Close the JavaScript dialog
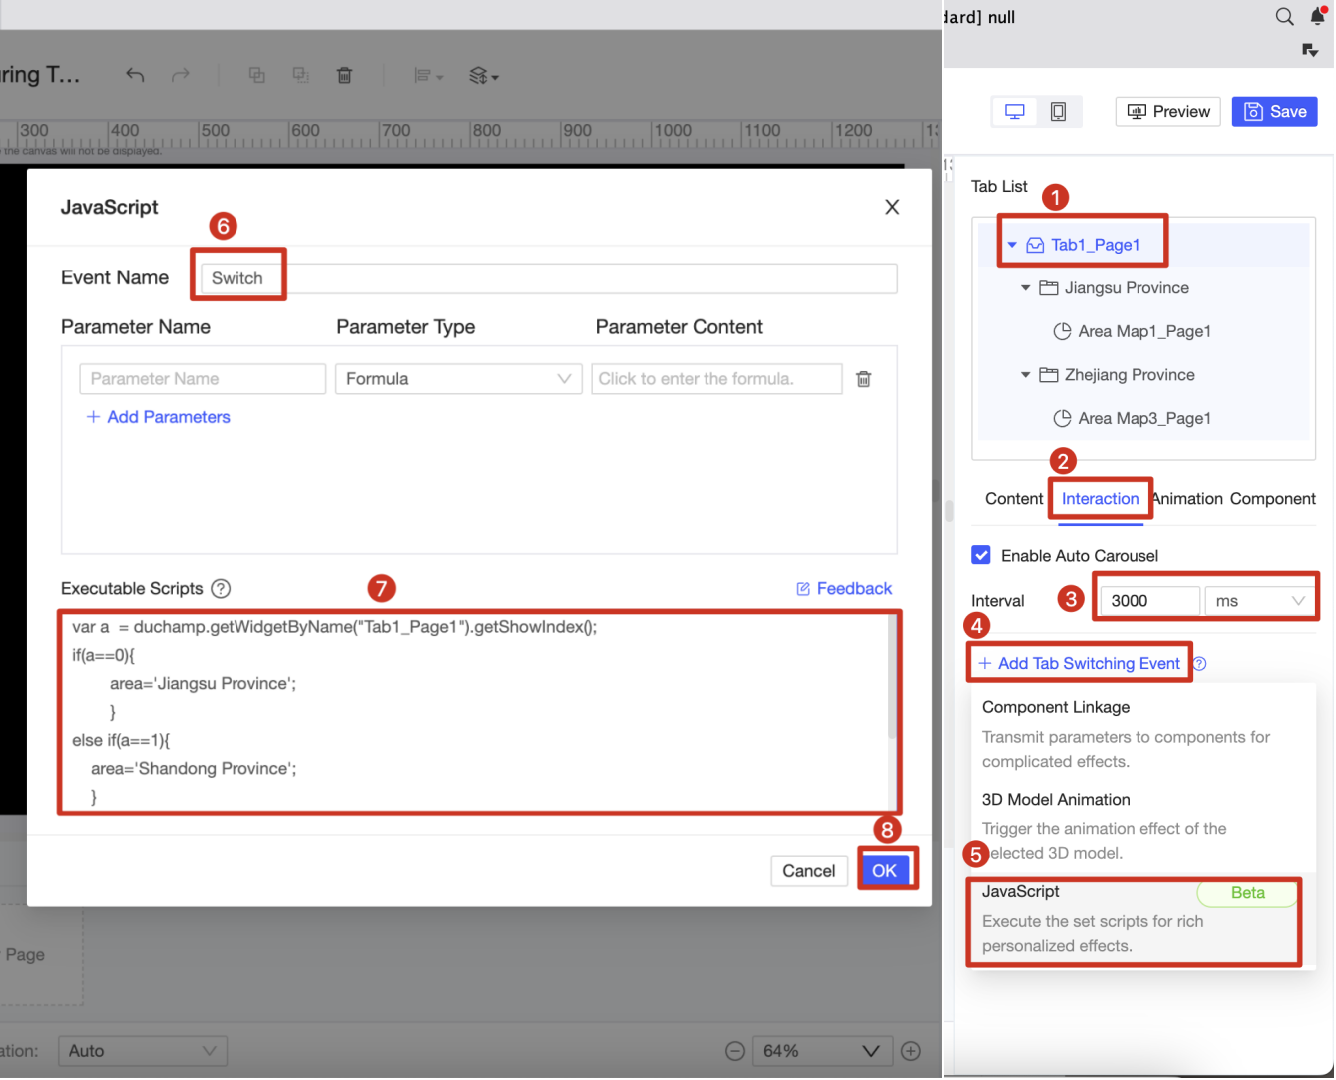 892,207
